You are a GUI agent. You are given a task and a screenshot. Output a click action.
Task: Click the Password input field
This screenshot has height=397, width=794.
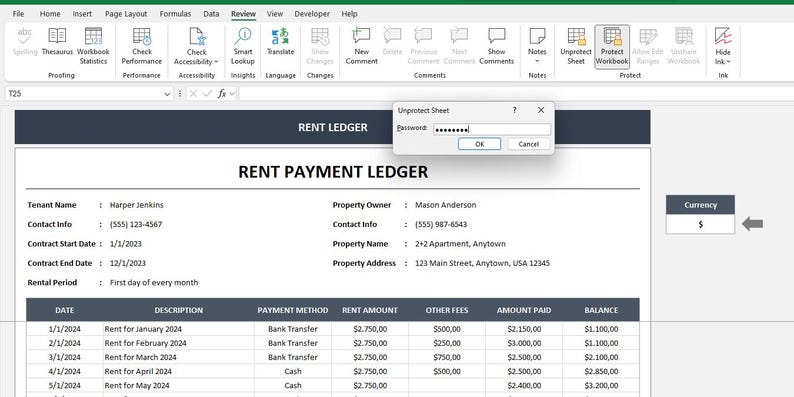492,129
